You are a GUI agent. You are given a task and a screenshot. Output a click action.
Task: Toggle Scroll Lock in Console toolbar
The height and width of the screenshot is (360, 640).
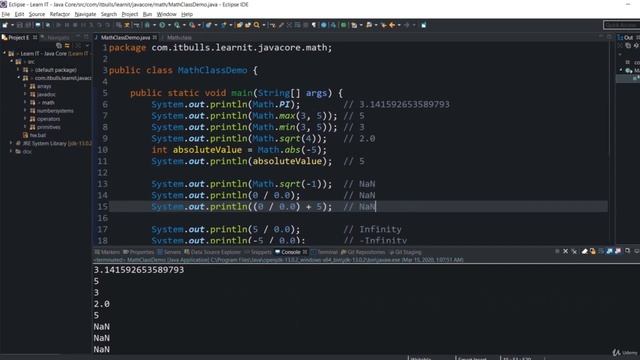(593, 251)
